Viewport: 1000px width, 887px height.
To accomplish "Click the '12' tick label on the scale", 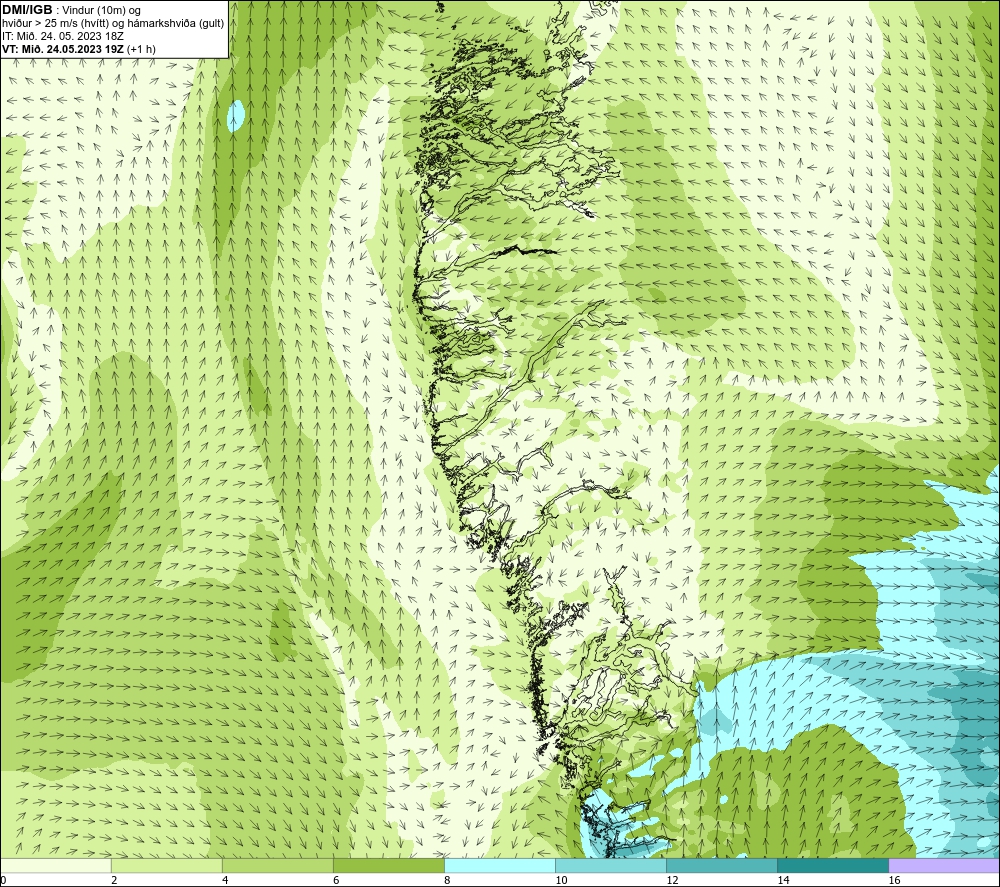I will (x=672, y=881).
